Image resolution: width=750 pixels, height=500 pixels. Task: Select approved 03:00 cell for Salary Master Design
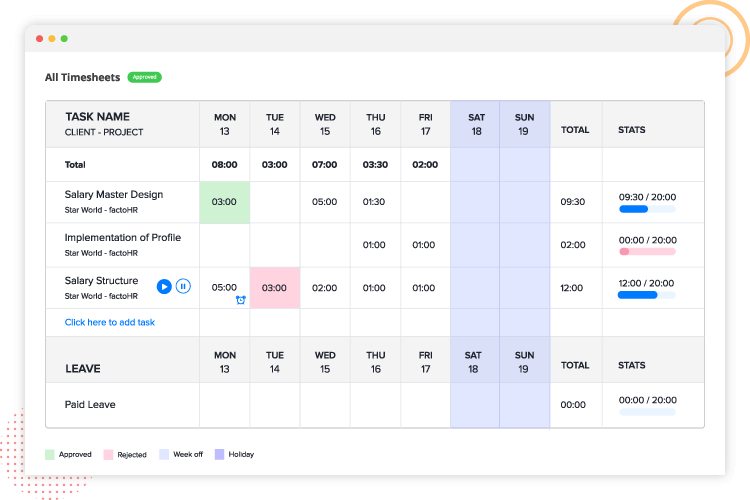click(224, 202)
